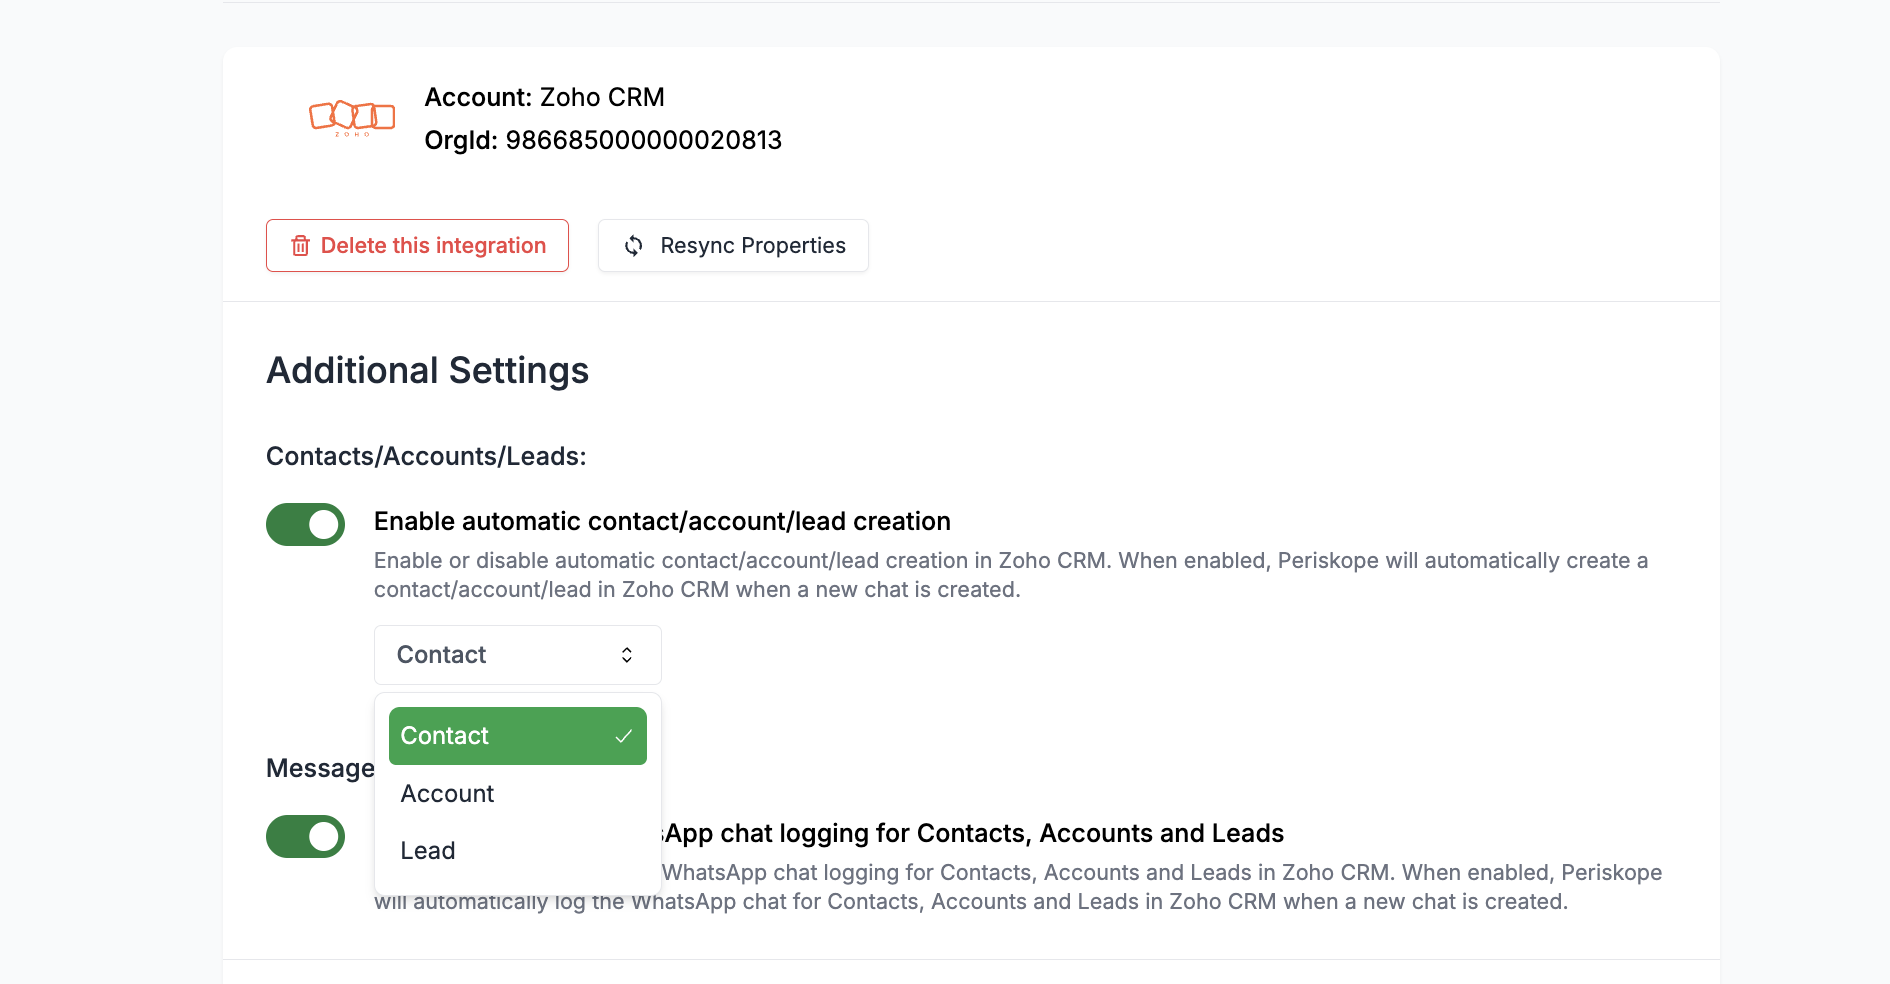
Task: Collapse the Contact record type dropdown
Action: tap(517, 655)
